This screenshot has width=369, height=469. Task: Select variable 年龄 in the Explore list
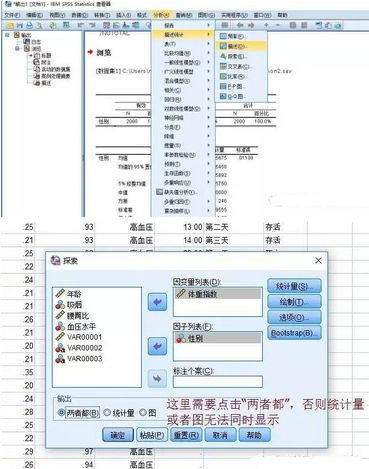tap(69, 294)
